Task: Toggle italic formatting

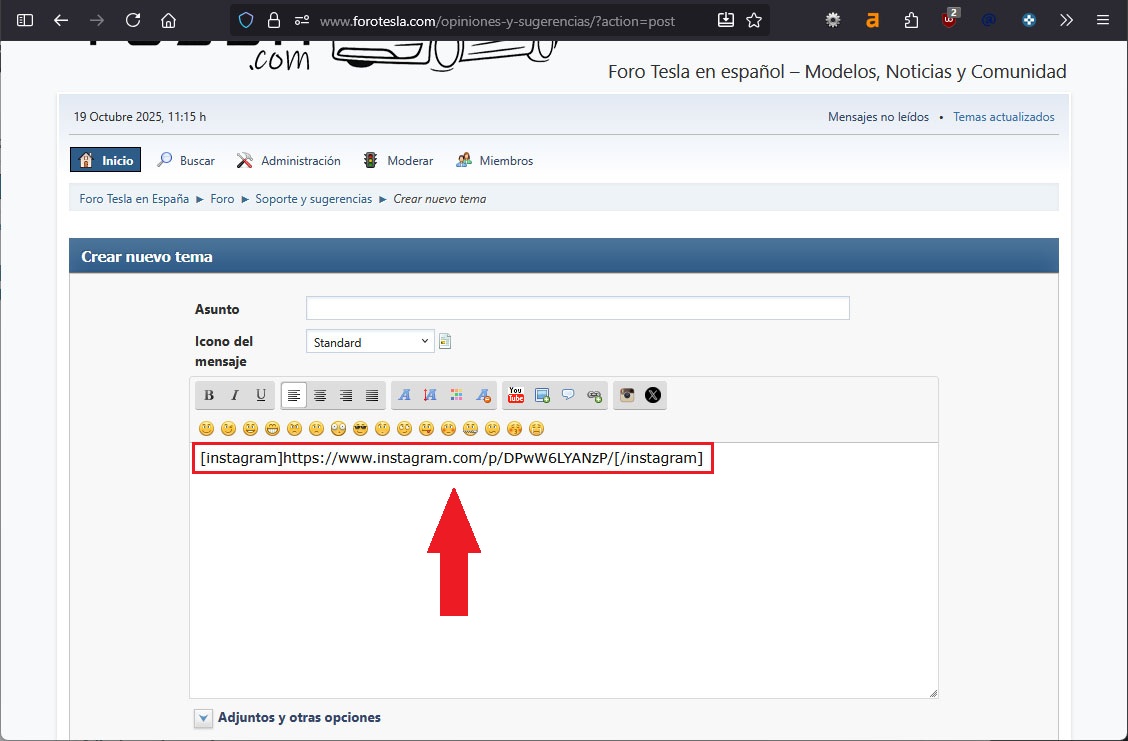Action: click(x=235, y=395)
